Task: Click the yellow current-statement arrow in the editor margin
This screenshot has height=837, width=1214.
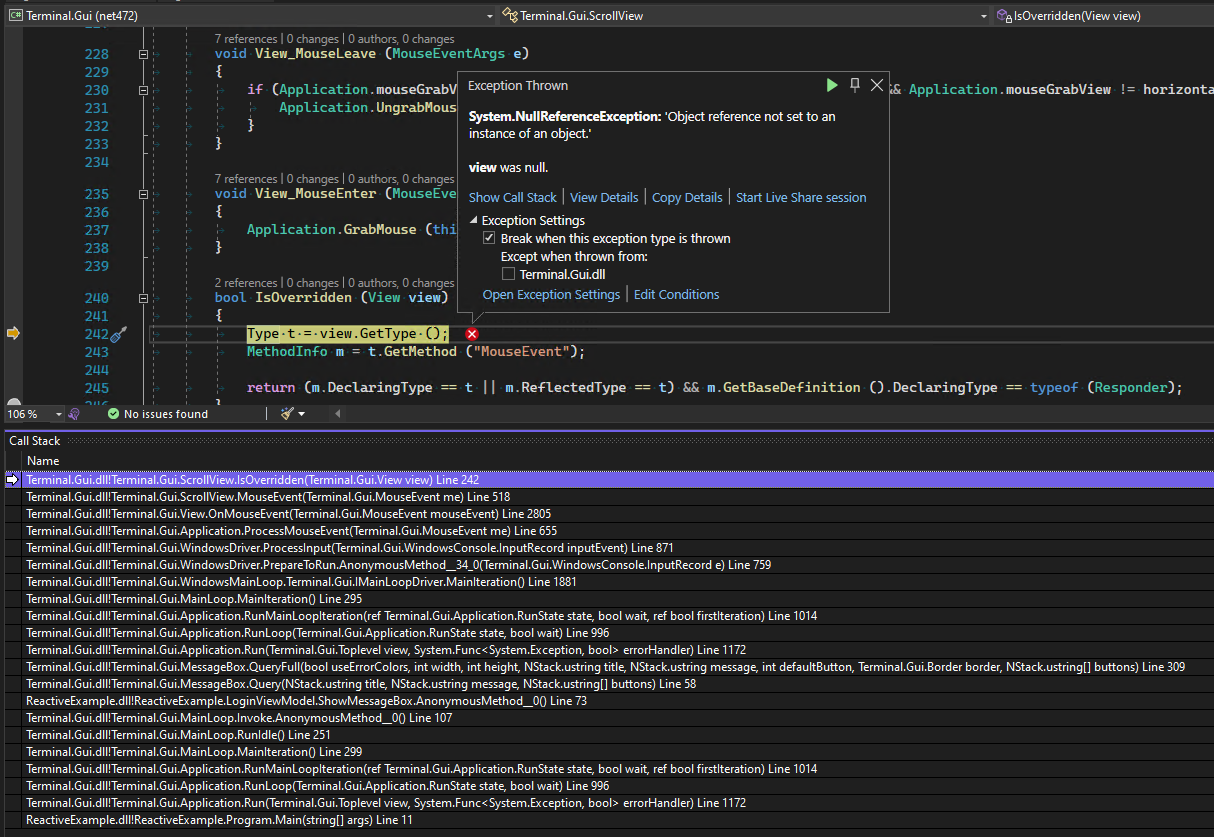Action: pyautogui.click(x=13, y=334)
